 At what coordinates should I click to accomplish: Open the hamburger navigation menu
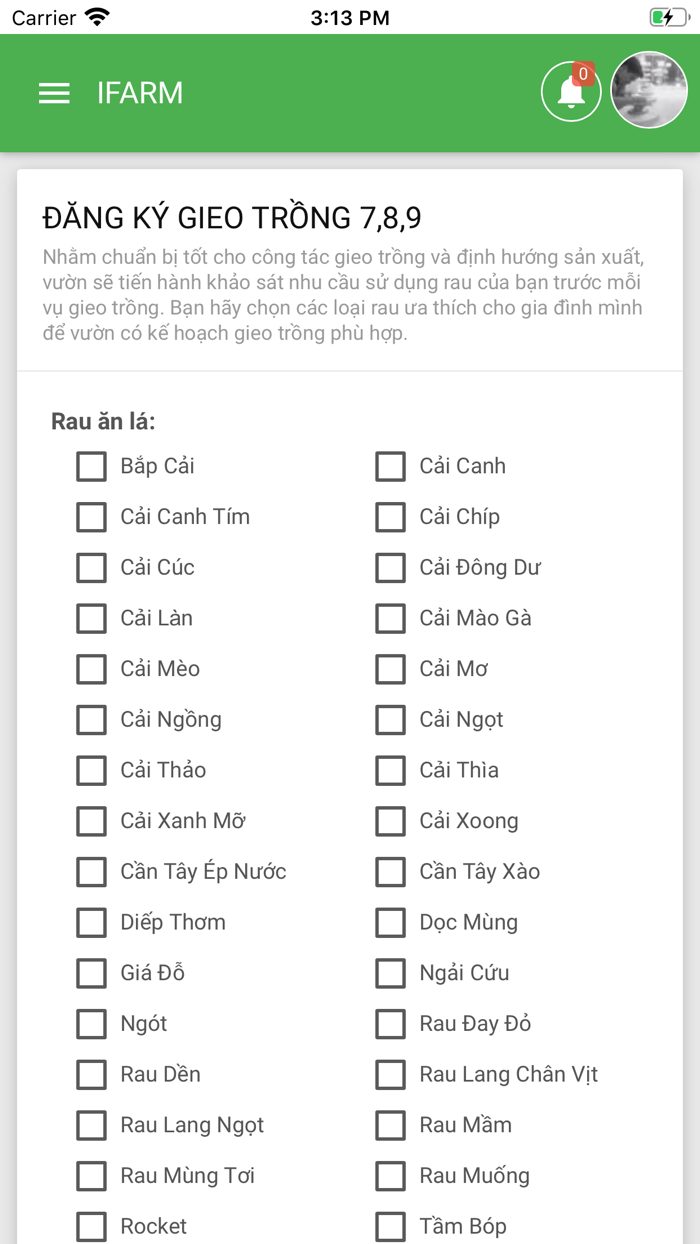tap(54, 93)
